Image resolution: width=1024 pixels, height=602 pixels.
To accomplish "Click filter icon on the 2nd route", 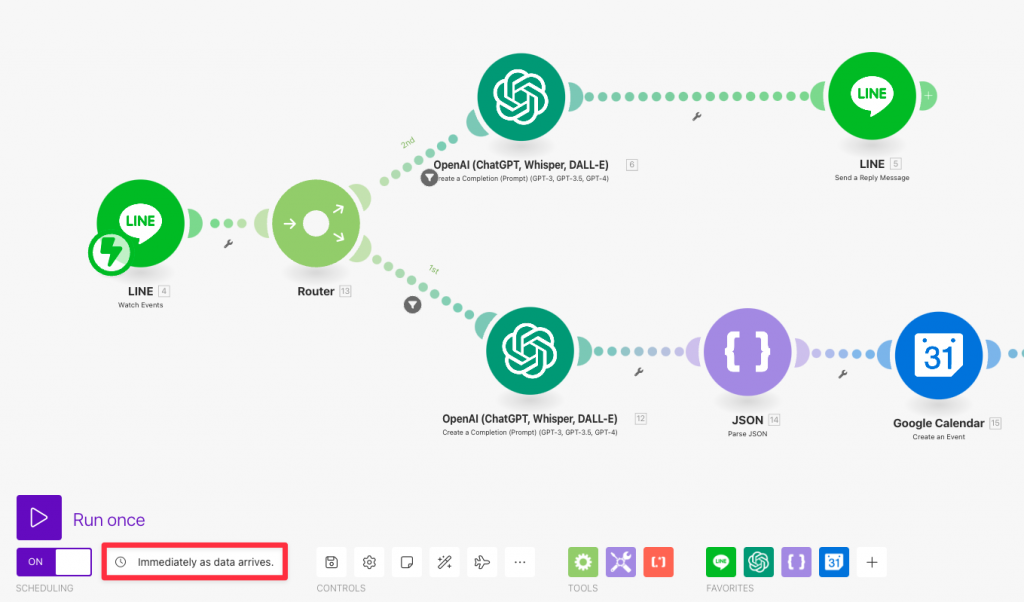I will (x=428, y=178).
